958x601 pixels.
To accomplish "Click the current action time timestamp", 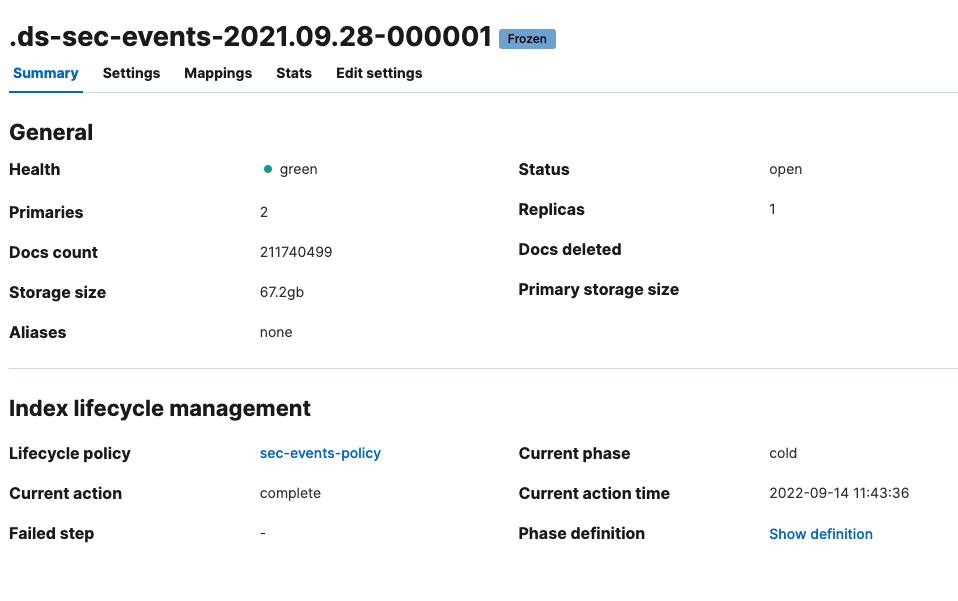I will click(x=838, y=493).
